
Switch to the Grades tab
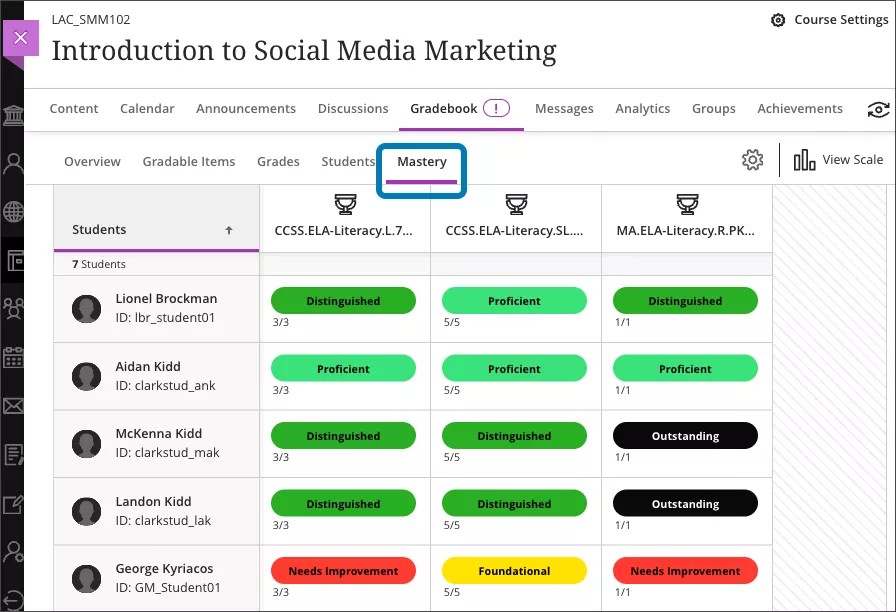point(278,161)
